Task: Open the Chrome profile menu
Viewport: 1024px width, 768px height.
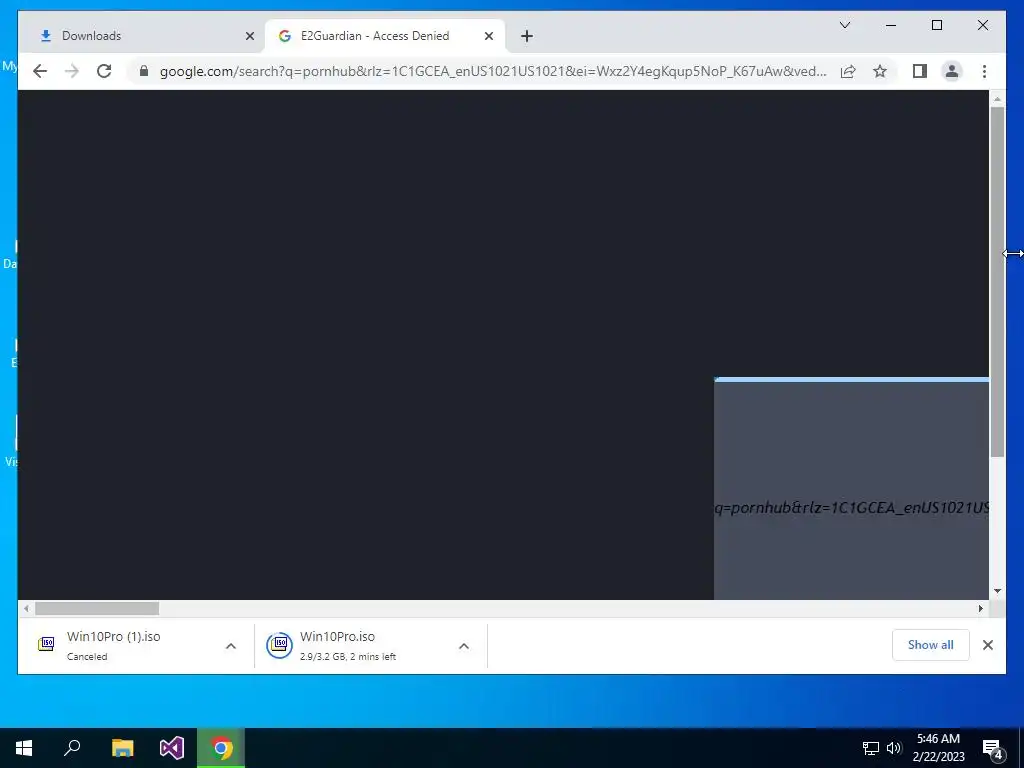Action: point(952,71)
